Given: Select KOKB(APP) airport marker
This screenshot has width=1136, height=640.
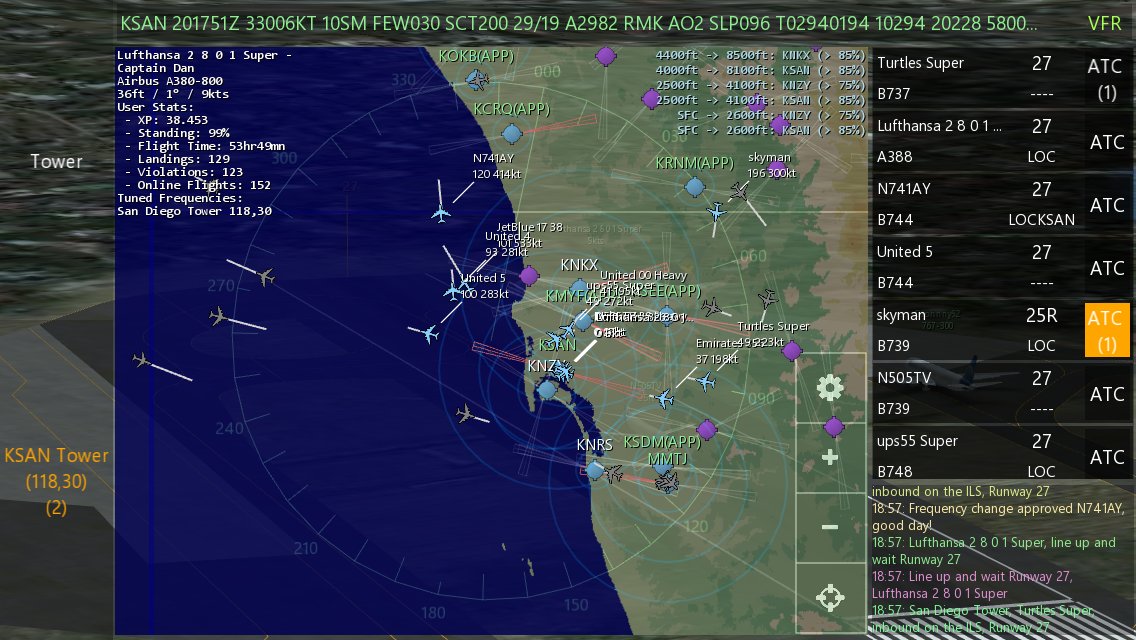Looking at the screenshot, I should 476,78.
